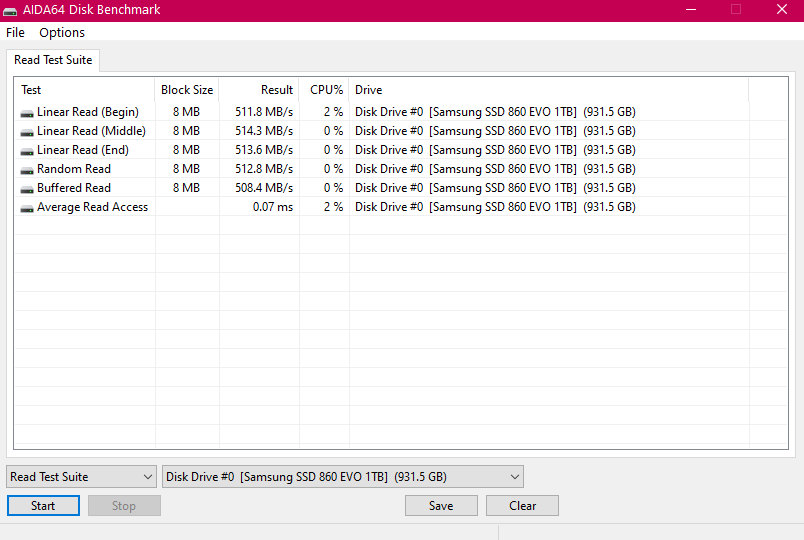This screenshot has height=540, width=804.
Task: Expand the Read Test Suite dropdown
Action: 82,477
